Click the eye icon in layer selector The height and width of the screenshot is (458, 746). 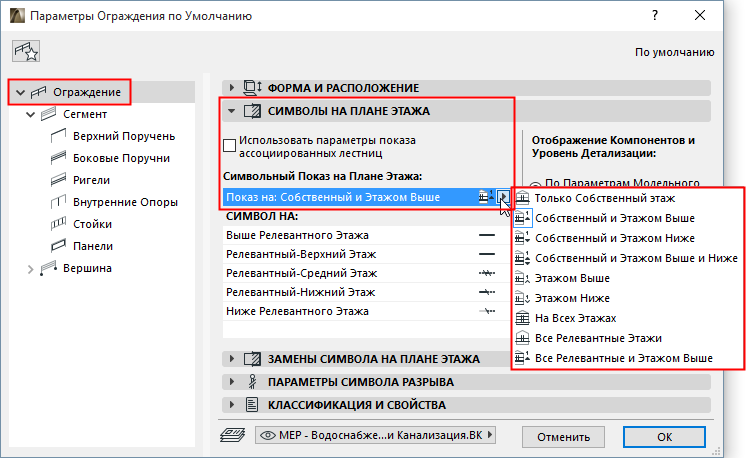coord(268,435)
